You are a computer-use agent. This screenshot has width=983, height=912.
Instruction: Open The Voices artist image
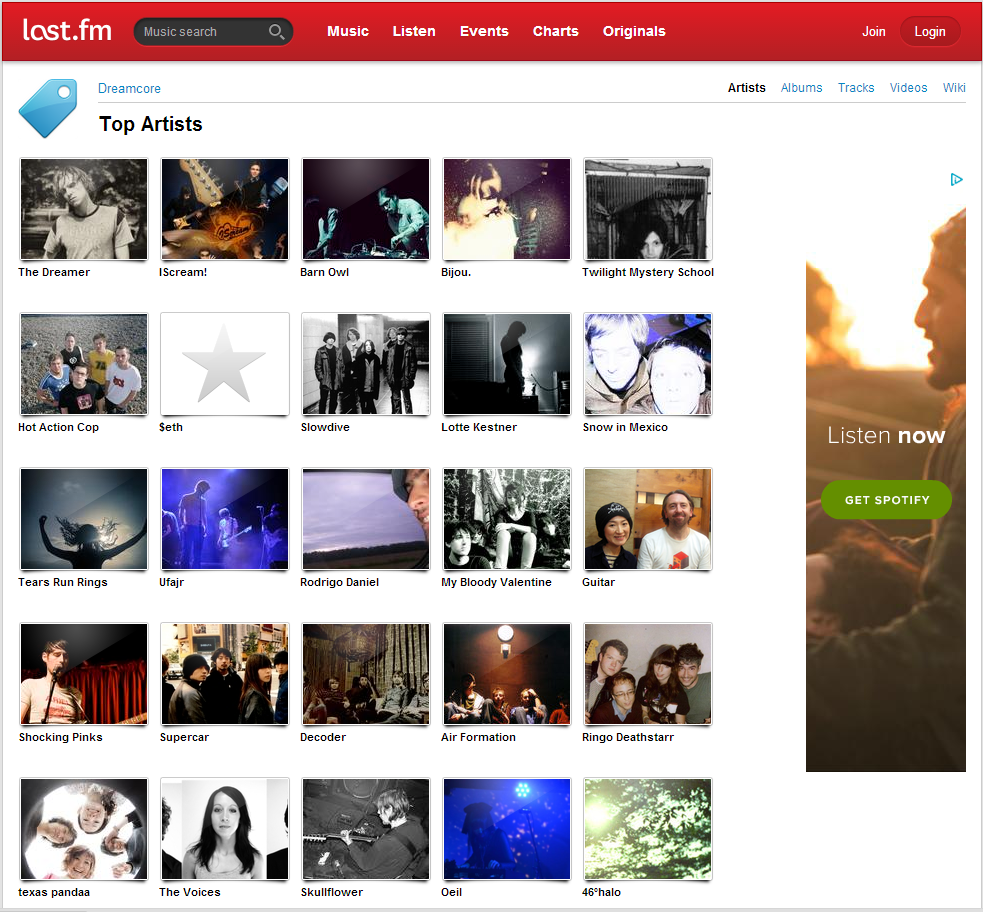tap(225, 829)
